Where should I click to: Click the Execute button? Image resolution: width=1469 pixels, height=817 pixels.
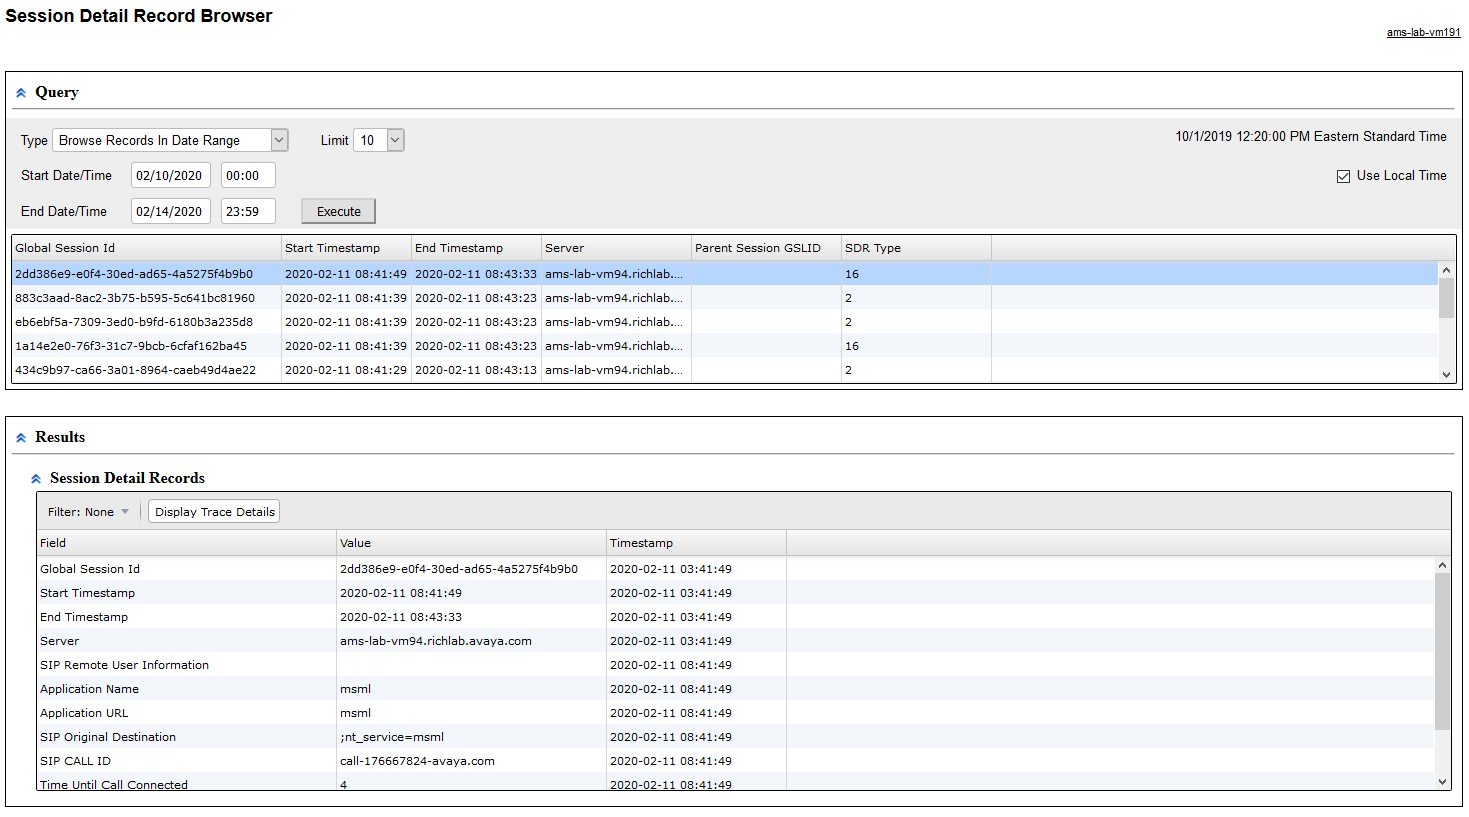pyautogui.click(x=339, y=211)
